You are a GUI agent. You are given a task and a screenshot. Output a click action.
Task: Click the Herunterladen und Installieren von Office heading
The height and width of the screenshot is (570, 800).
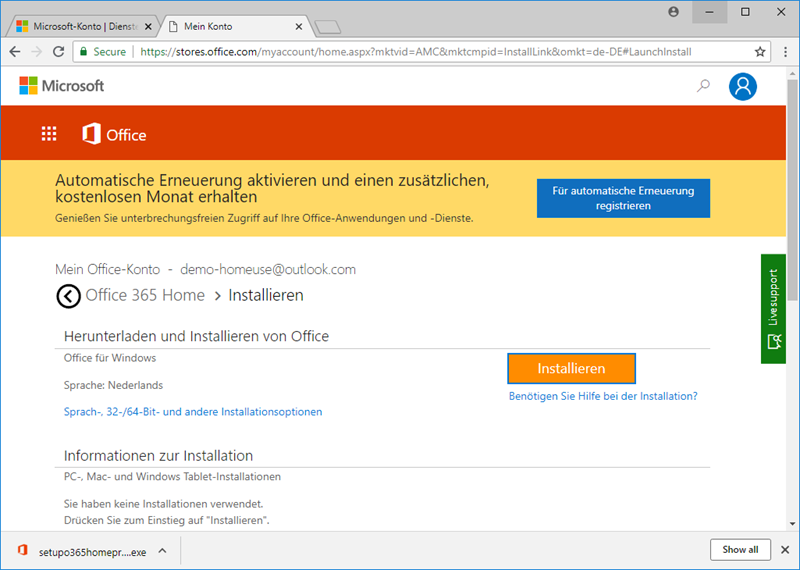(x=196, y=336)
